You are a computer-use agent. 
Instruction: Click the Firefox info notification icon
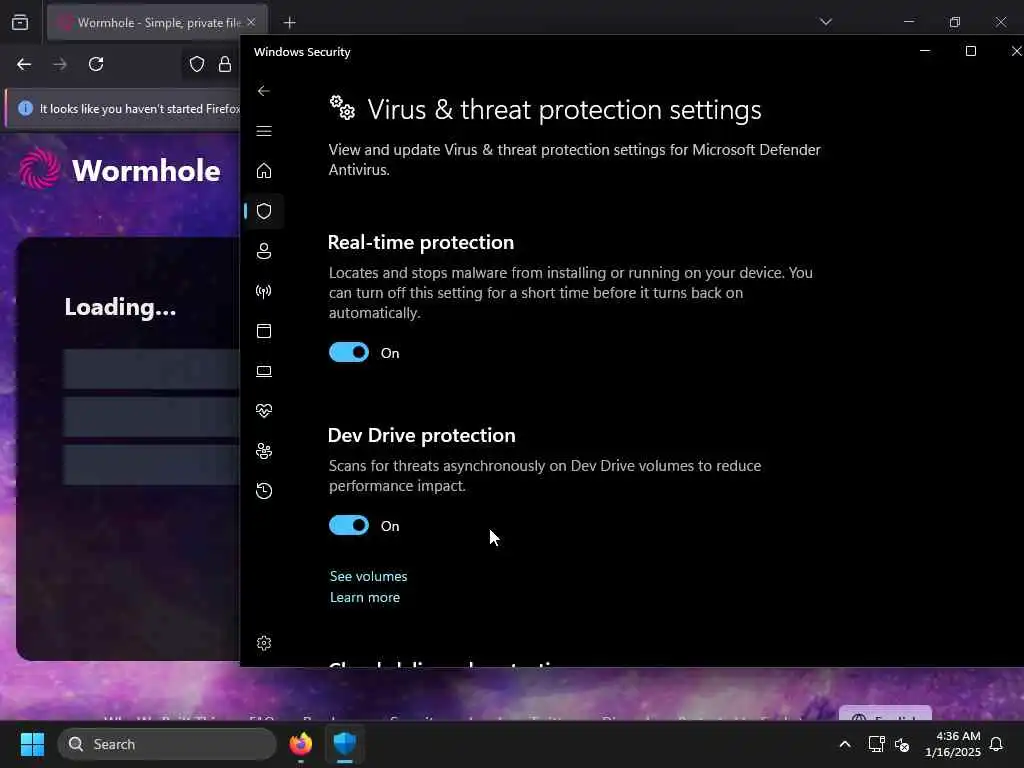tap(25, 108)
